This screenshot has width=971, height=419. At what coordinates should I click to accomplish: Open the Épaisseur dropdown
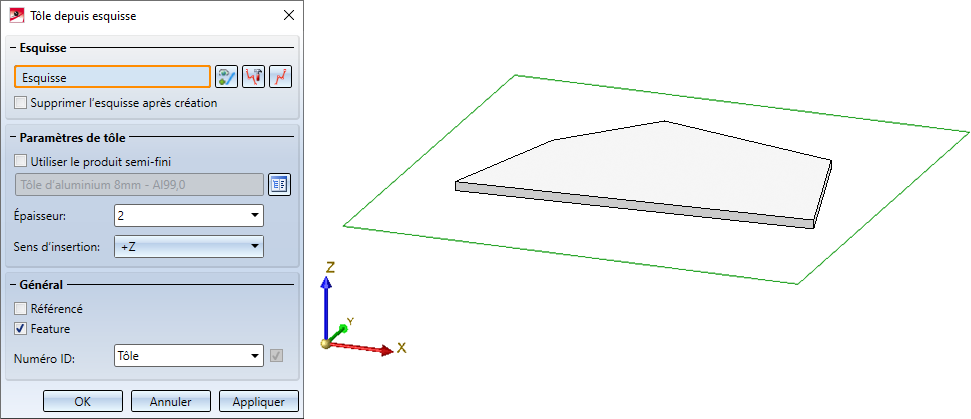tap(254, 215)
